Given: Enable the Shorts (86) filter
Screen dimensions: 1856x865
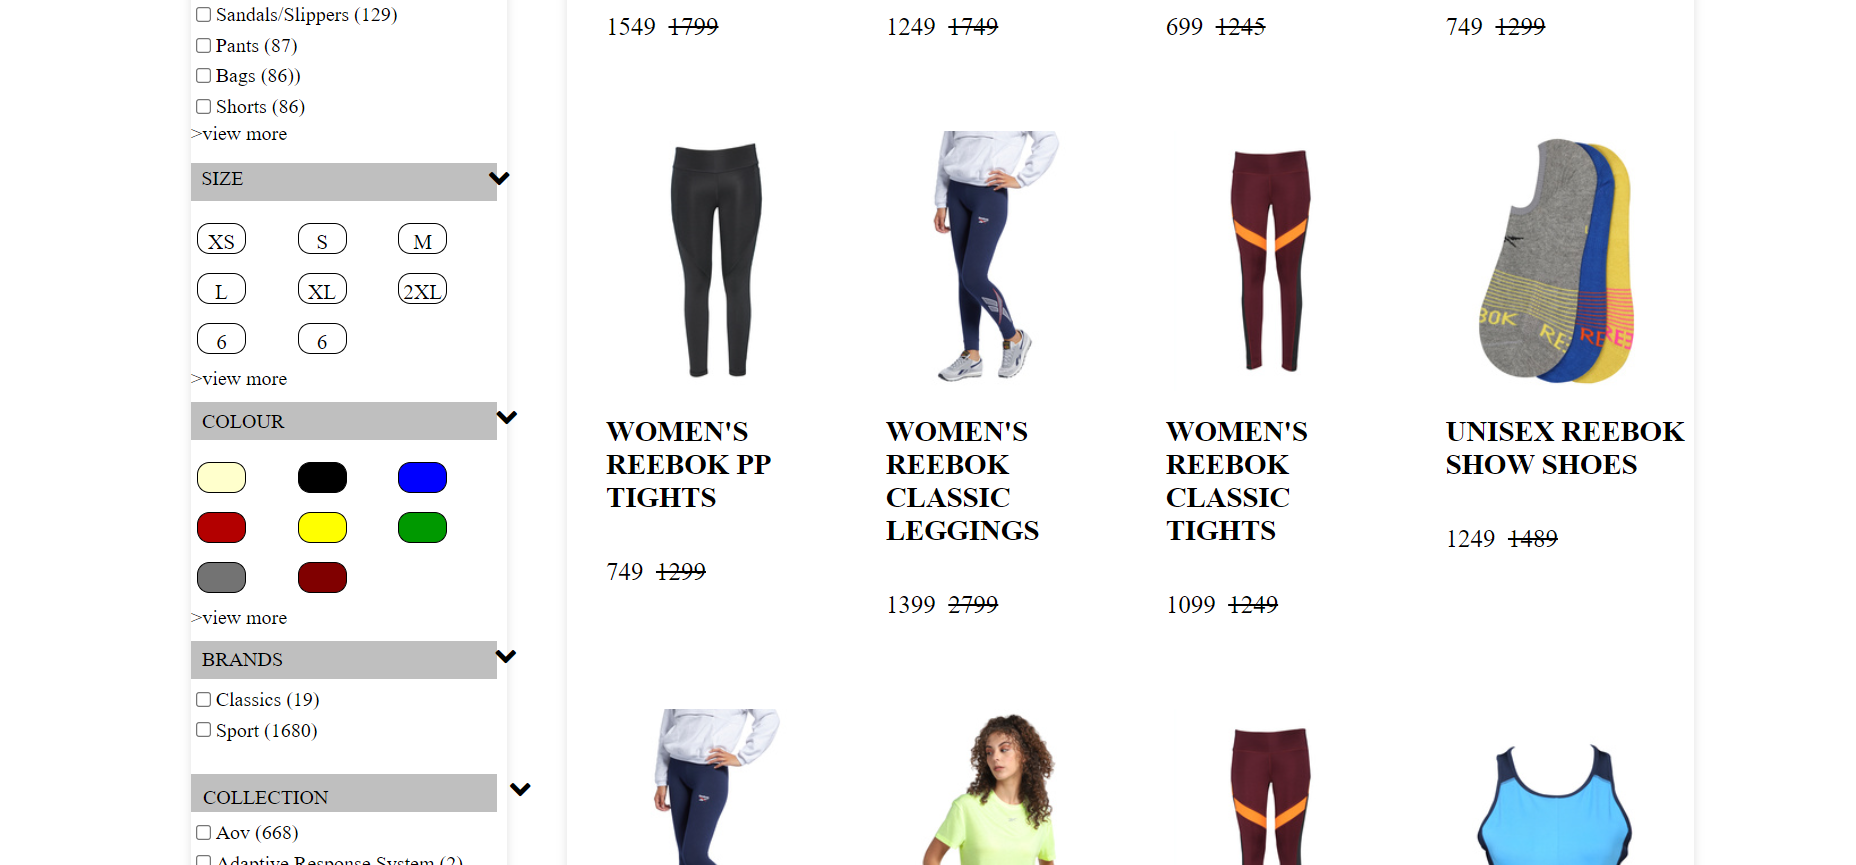Looking at the screenshot, I should point(204,106).
